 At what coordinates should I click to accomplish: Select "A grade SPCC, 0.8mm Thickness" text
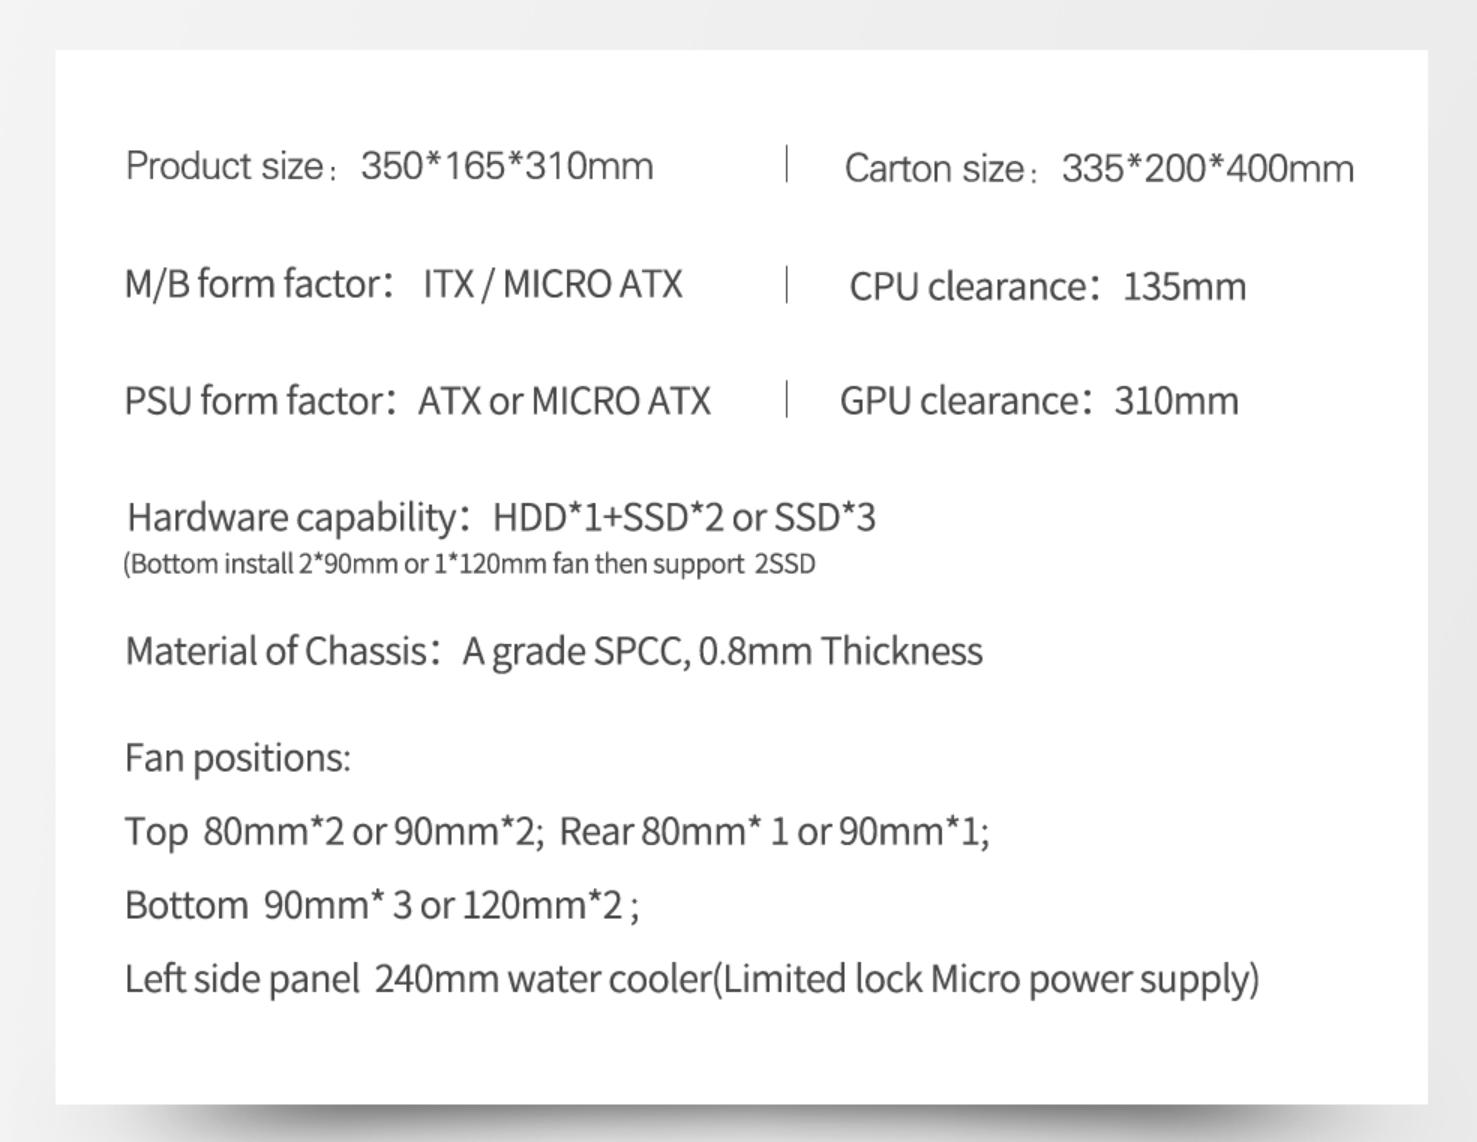(722, 651)
